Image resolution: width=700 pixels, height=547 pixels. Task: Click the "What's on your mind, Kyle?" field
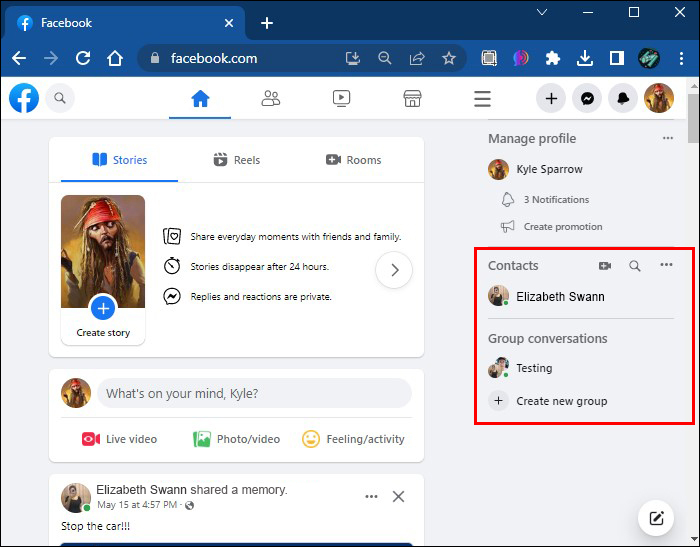pyautogui.click(x=254, y=394)
